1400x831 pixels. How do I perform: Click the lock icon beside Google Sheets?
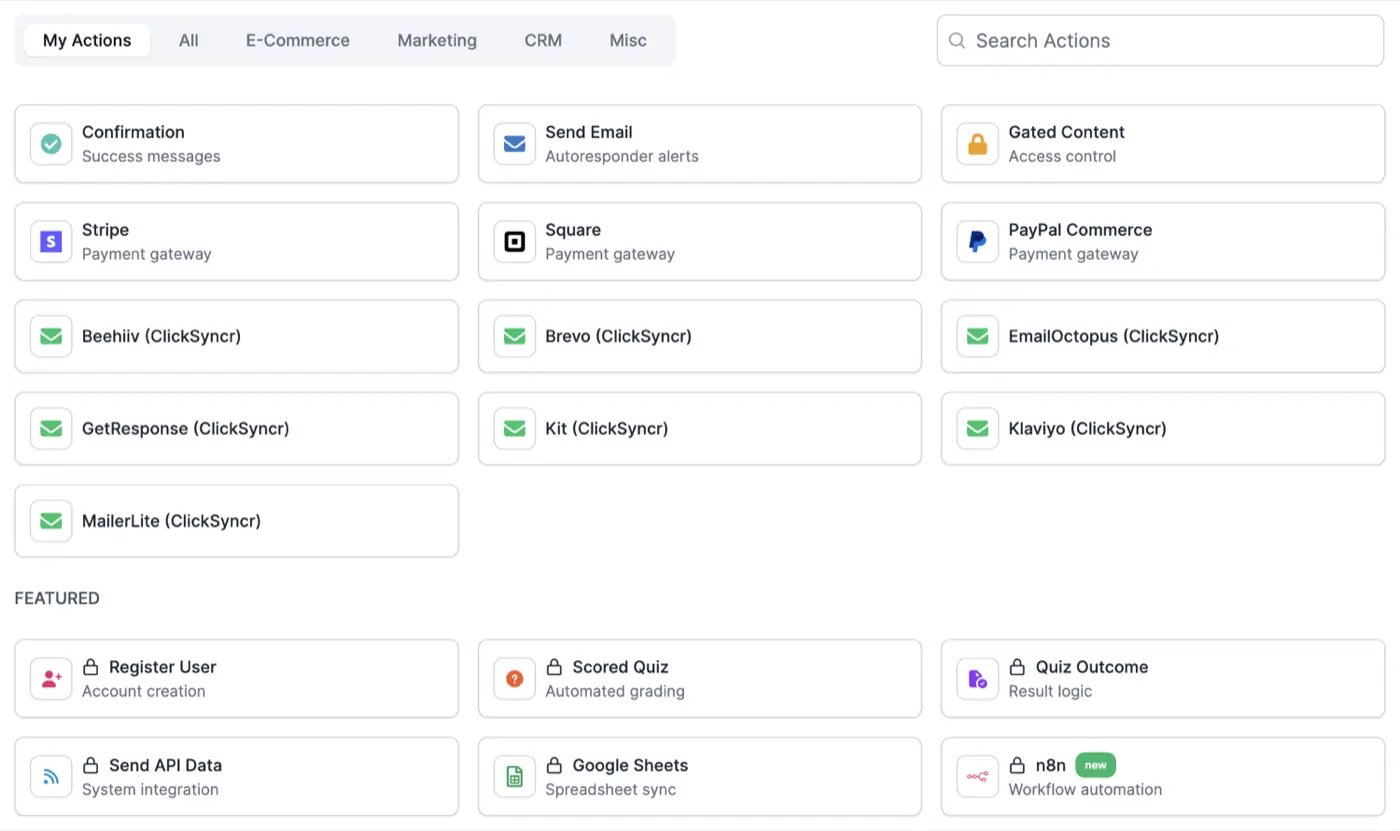[x=553, y=765]
